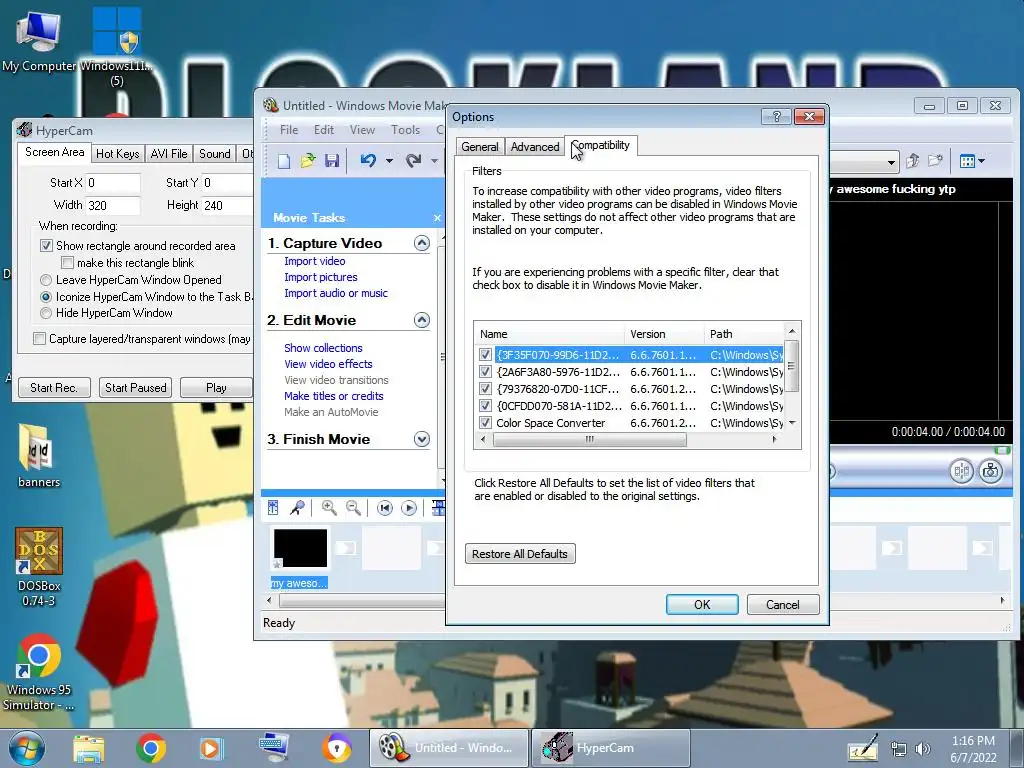Open Windows Media Player from the taskbar
This screenshot has height=768, width=1024.
pos(211,748)
